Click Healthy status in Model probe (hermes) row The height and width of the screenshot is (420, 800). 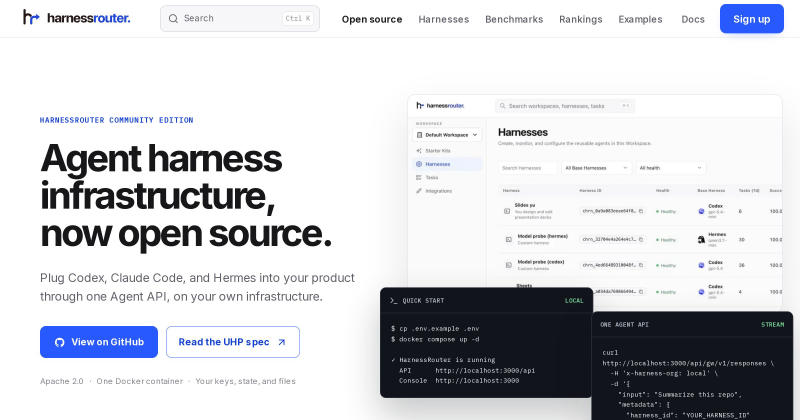(666, 239)
